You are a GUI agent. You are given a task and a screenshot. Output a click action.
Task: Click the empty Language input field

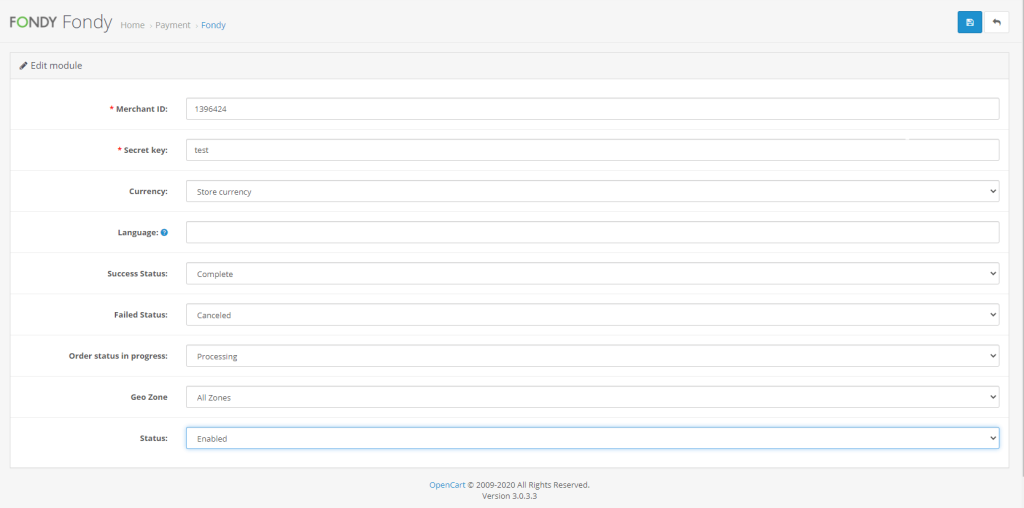[x=592, y=232]
